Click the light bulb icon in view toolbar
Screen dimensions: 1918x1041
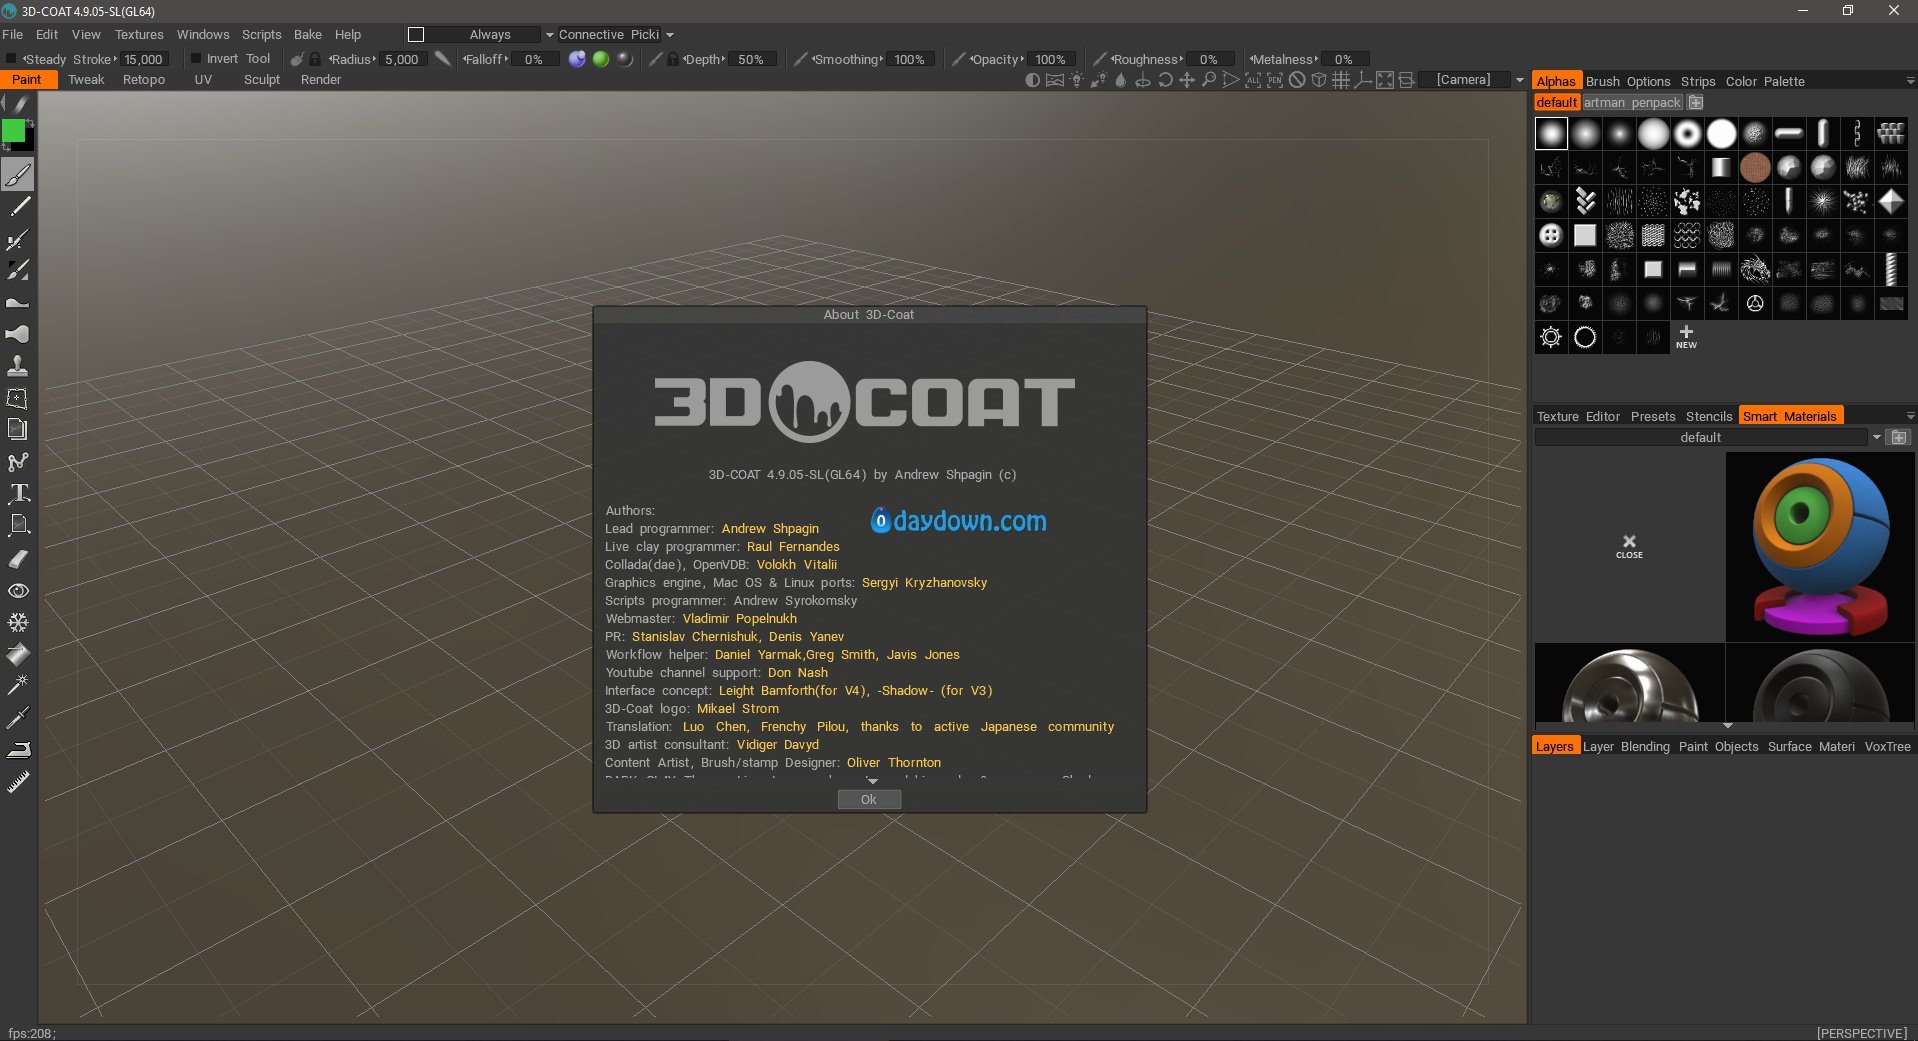tap(1077, 80)
